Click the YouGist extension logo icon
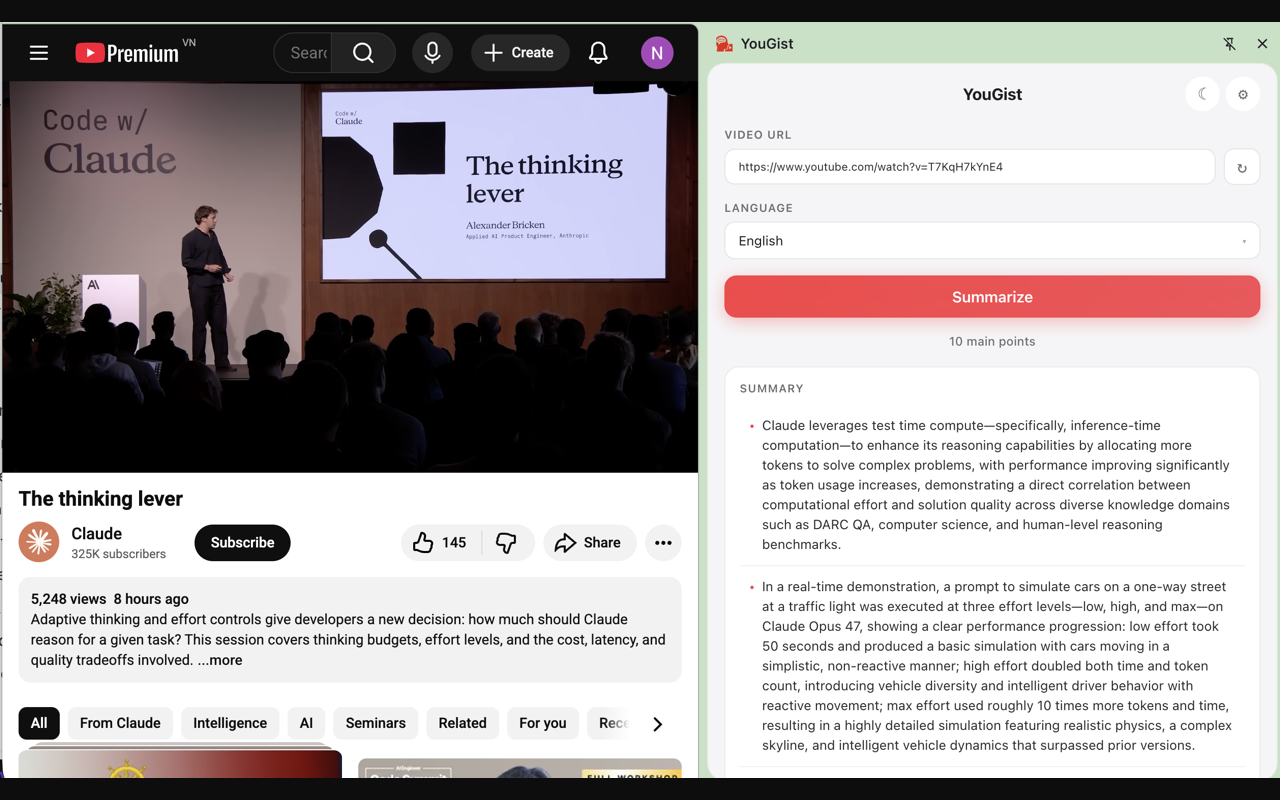1280x800 pixels. coord(724,44)
